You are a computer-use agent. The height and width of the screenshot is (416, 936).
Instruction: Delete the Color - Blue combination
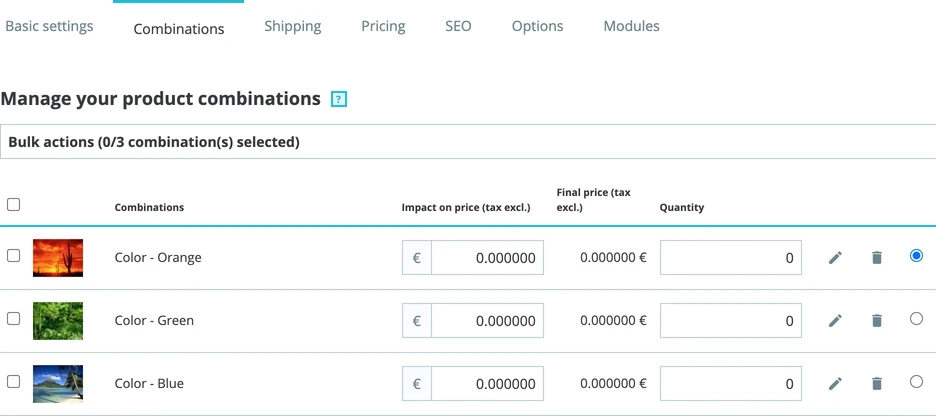coord(876,383)
